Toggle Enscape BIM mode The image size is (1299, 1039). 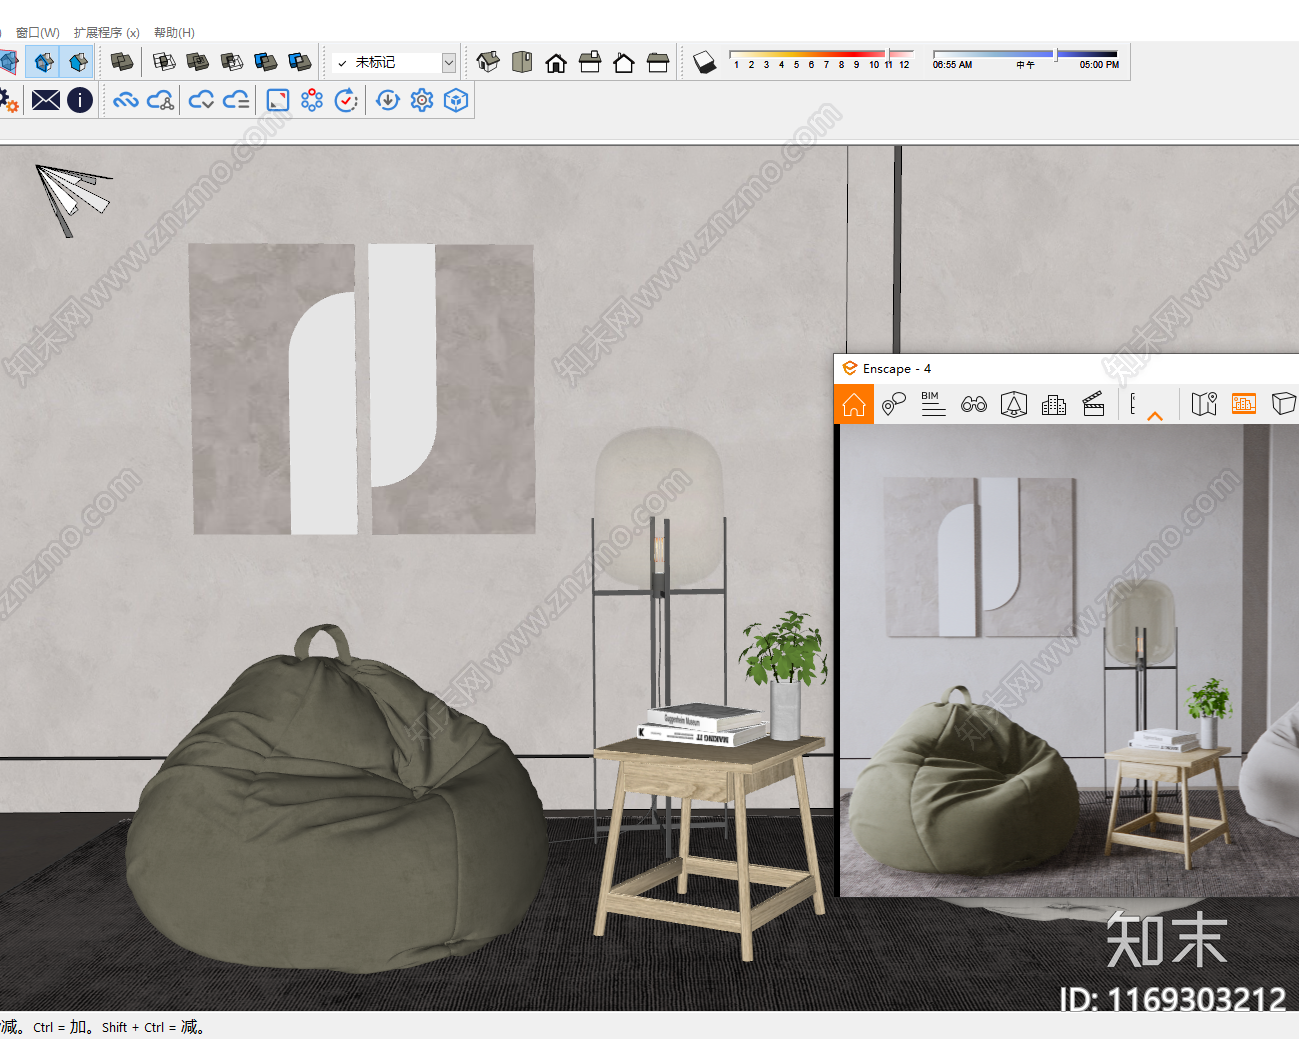coord(933,404)
